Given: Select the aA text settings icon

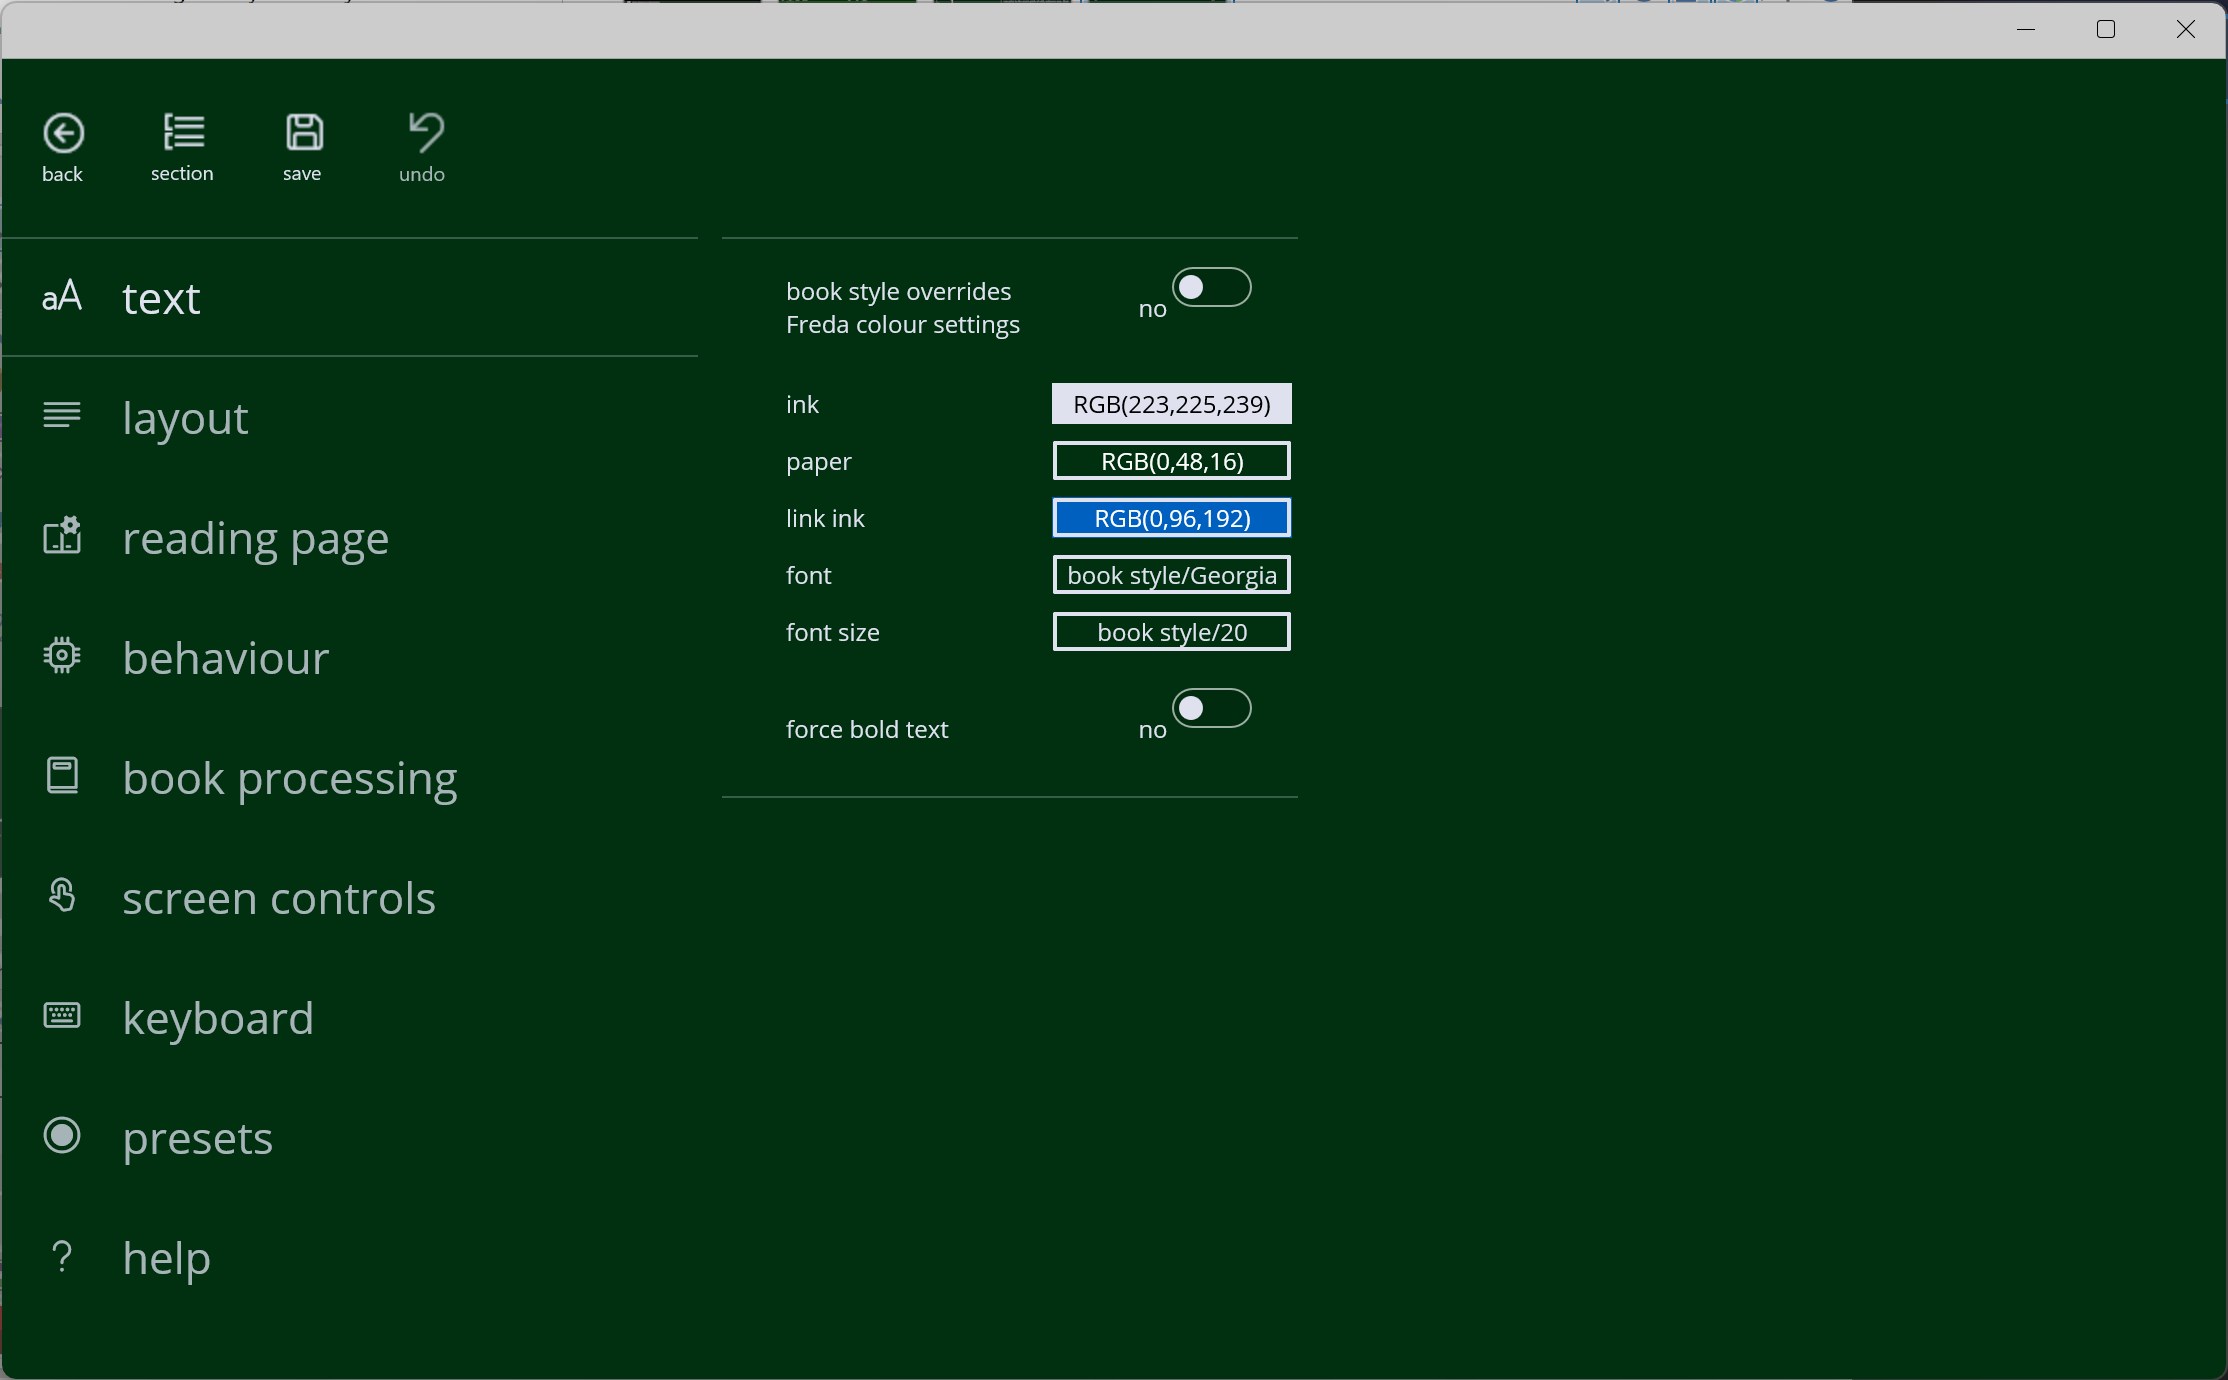Looking at the screenshot, I should click(62, 296).
